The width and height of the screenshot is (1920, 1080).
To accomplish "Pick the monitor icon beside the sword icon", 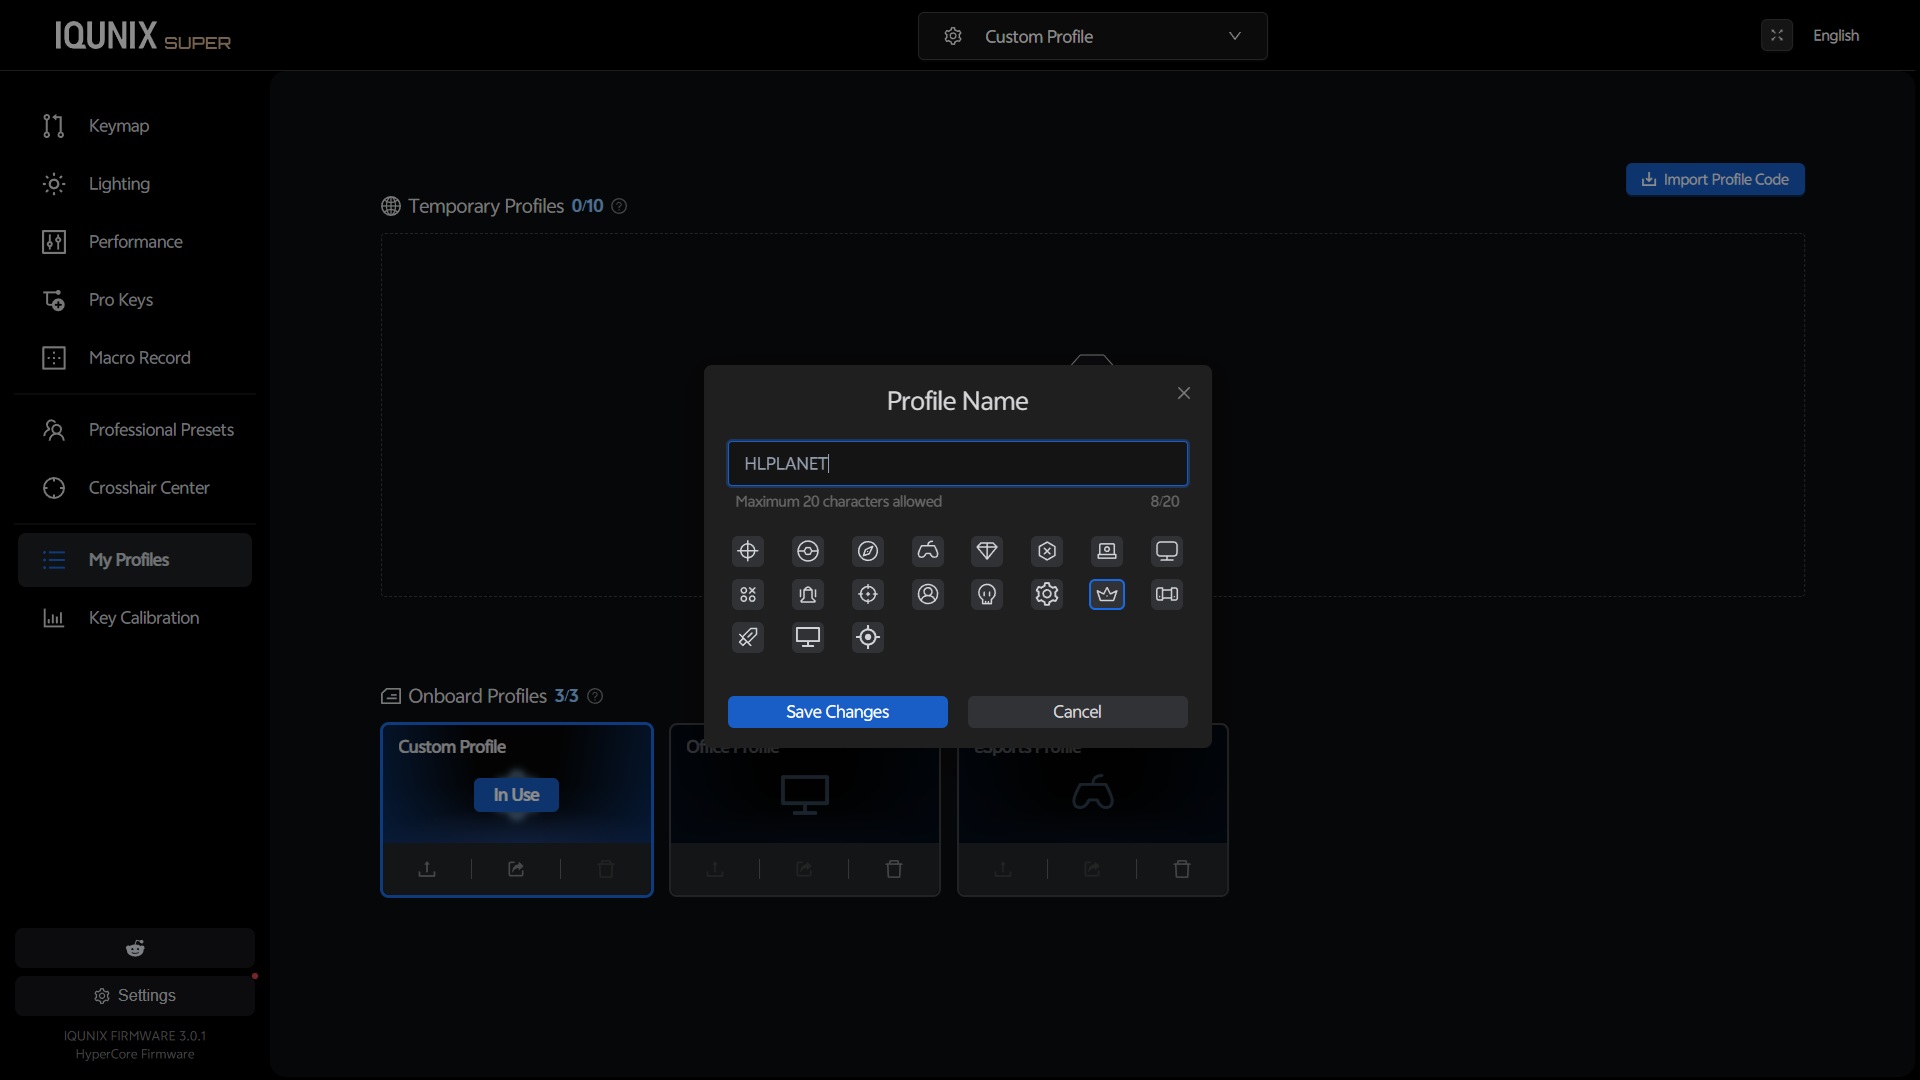I will tap(808, 637).
